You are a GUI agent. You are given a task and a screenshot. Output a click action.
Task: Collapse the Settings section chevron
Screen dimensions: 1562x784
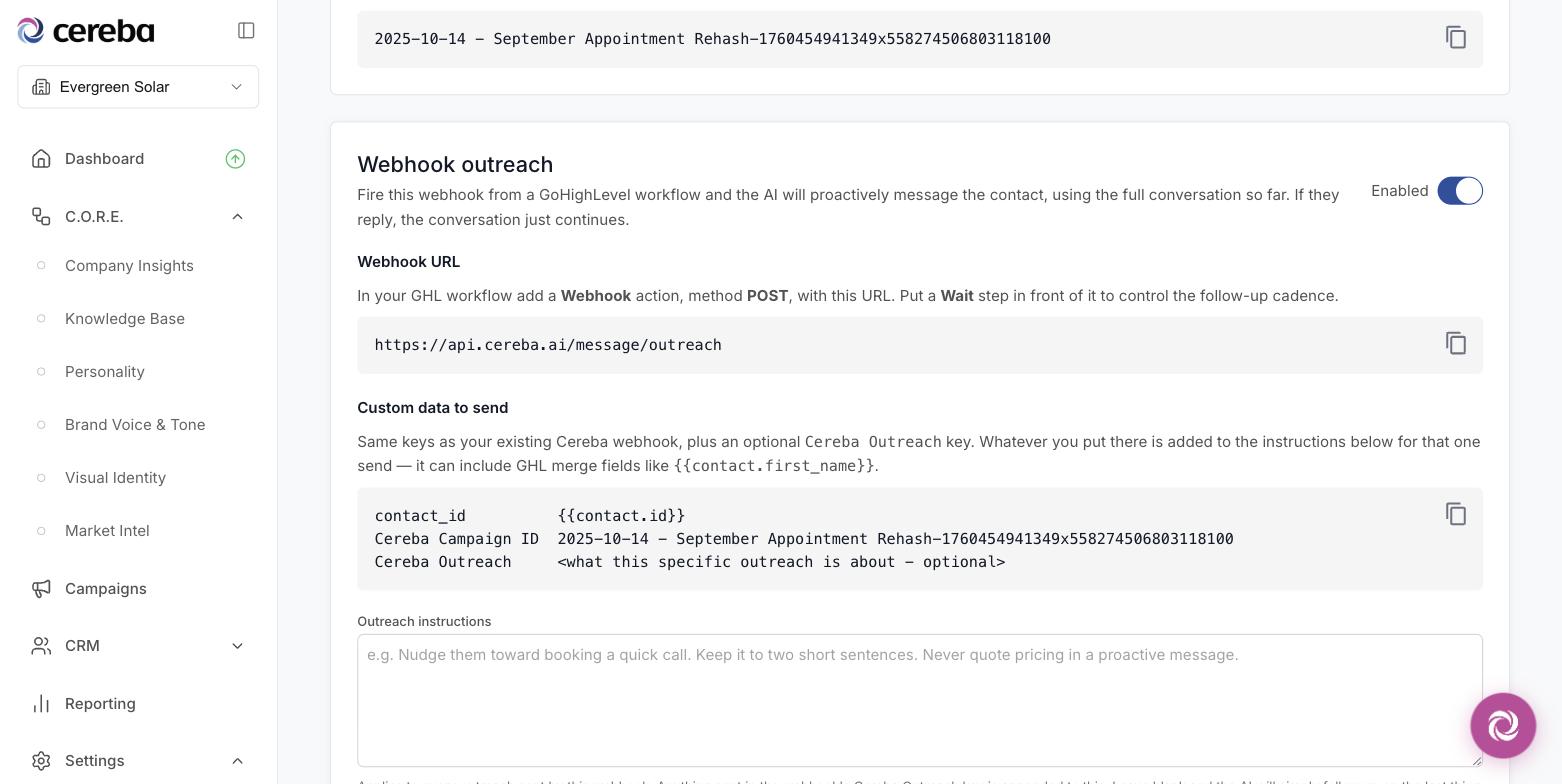(237, 761)
